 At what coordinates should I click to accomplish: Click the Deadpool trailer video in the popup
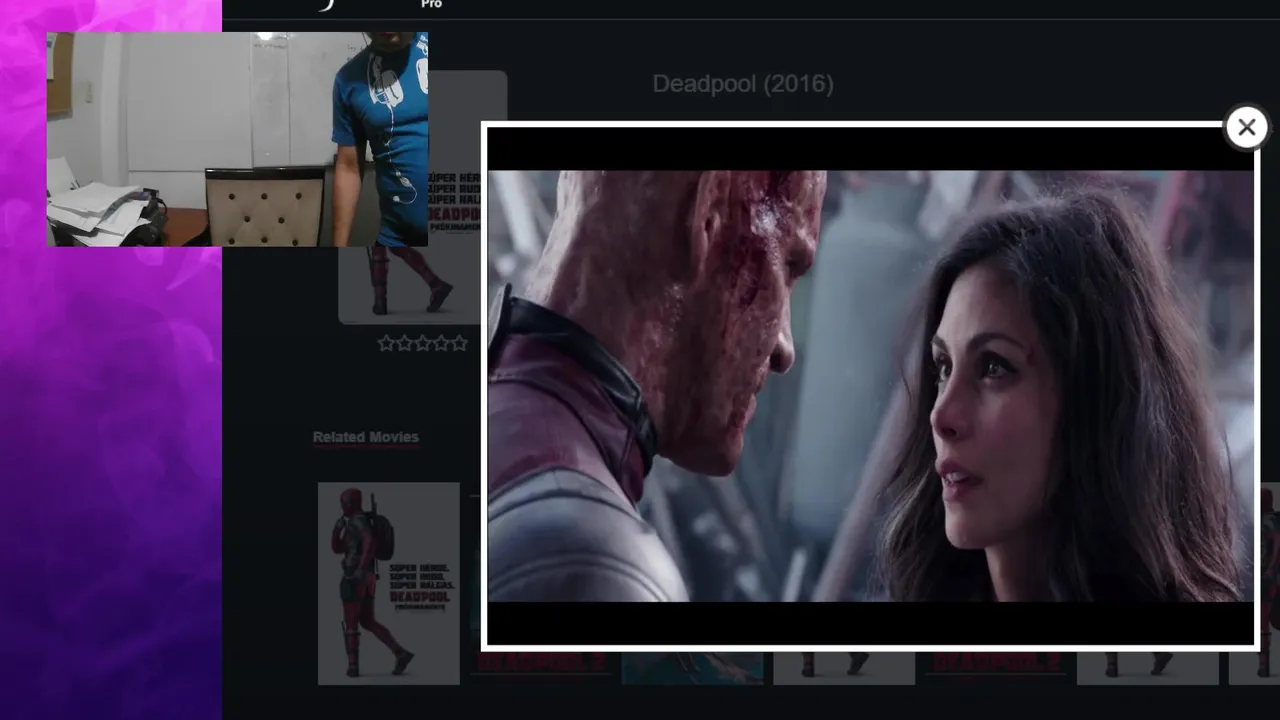(870, 386)
